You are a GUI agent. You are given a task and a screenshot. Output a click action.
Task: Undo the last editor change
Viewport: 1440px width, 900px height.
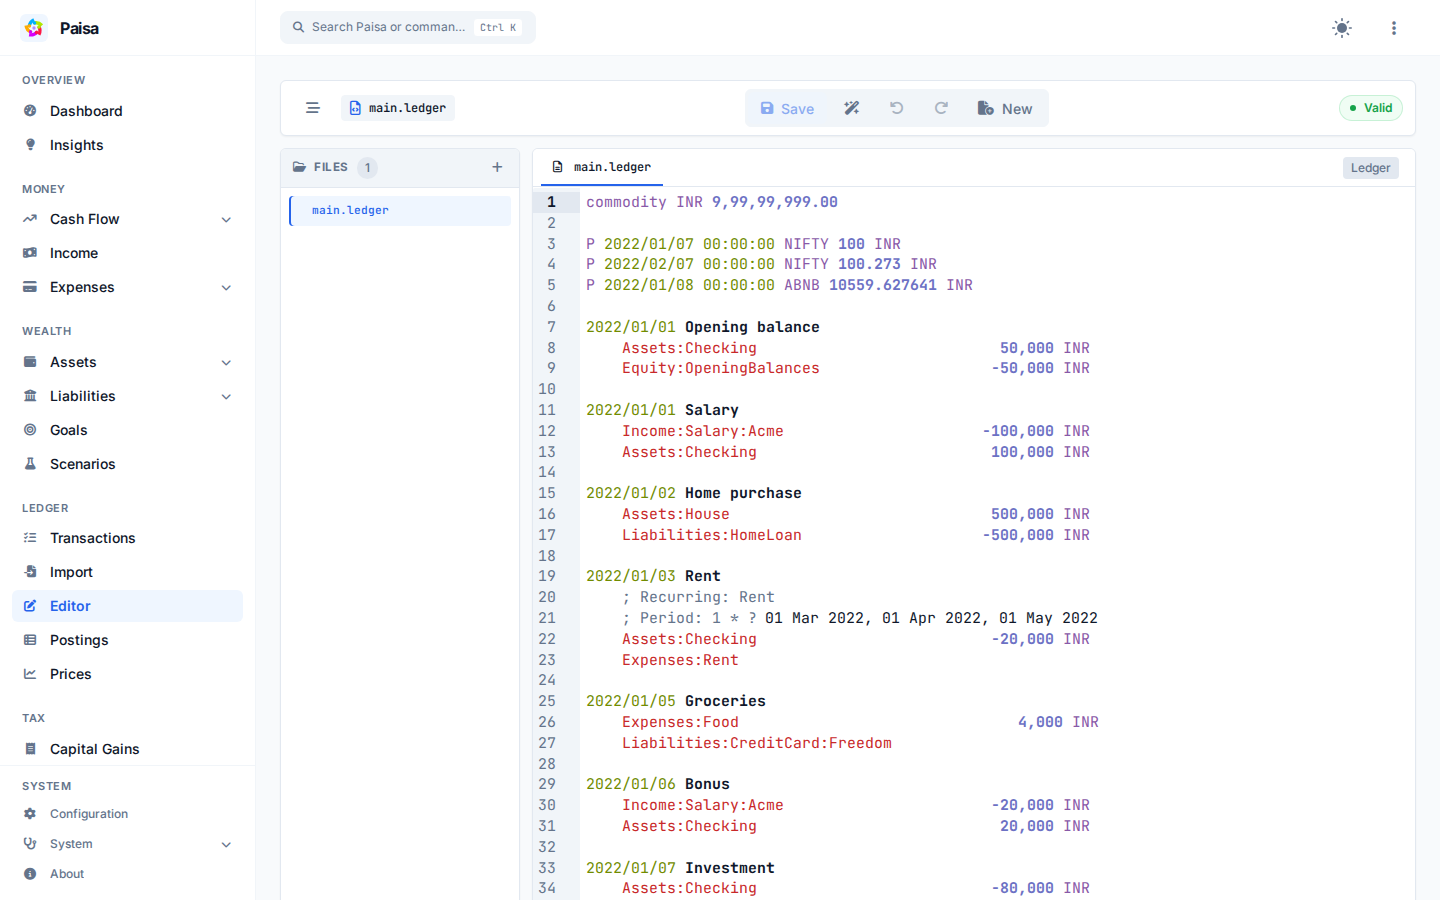point(897,108)
